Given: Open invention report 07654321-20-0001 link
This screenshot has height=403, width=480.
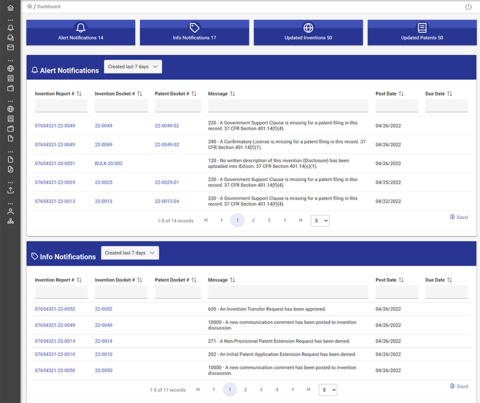Looking at the screenshot, I should point(55,163).
